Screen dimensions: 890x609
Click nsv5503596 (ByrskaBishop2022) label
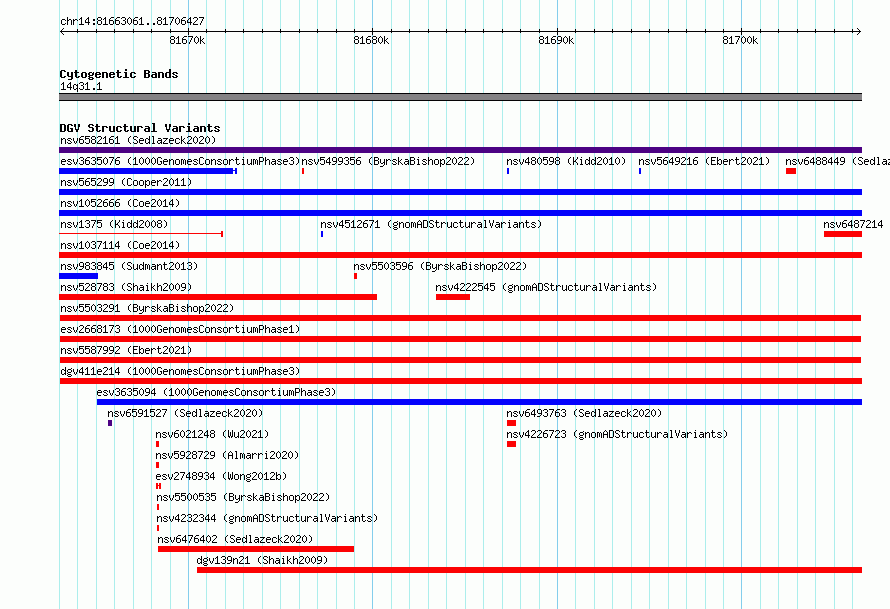pos(440,266)
